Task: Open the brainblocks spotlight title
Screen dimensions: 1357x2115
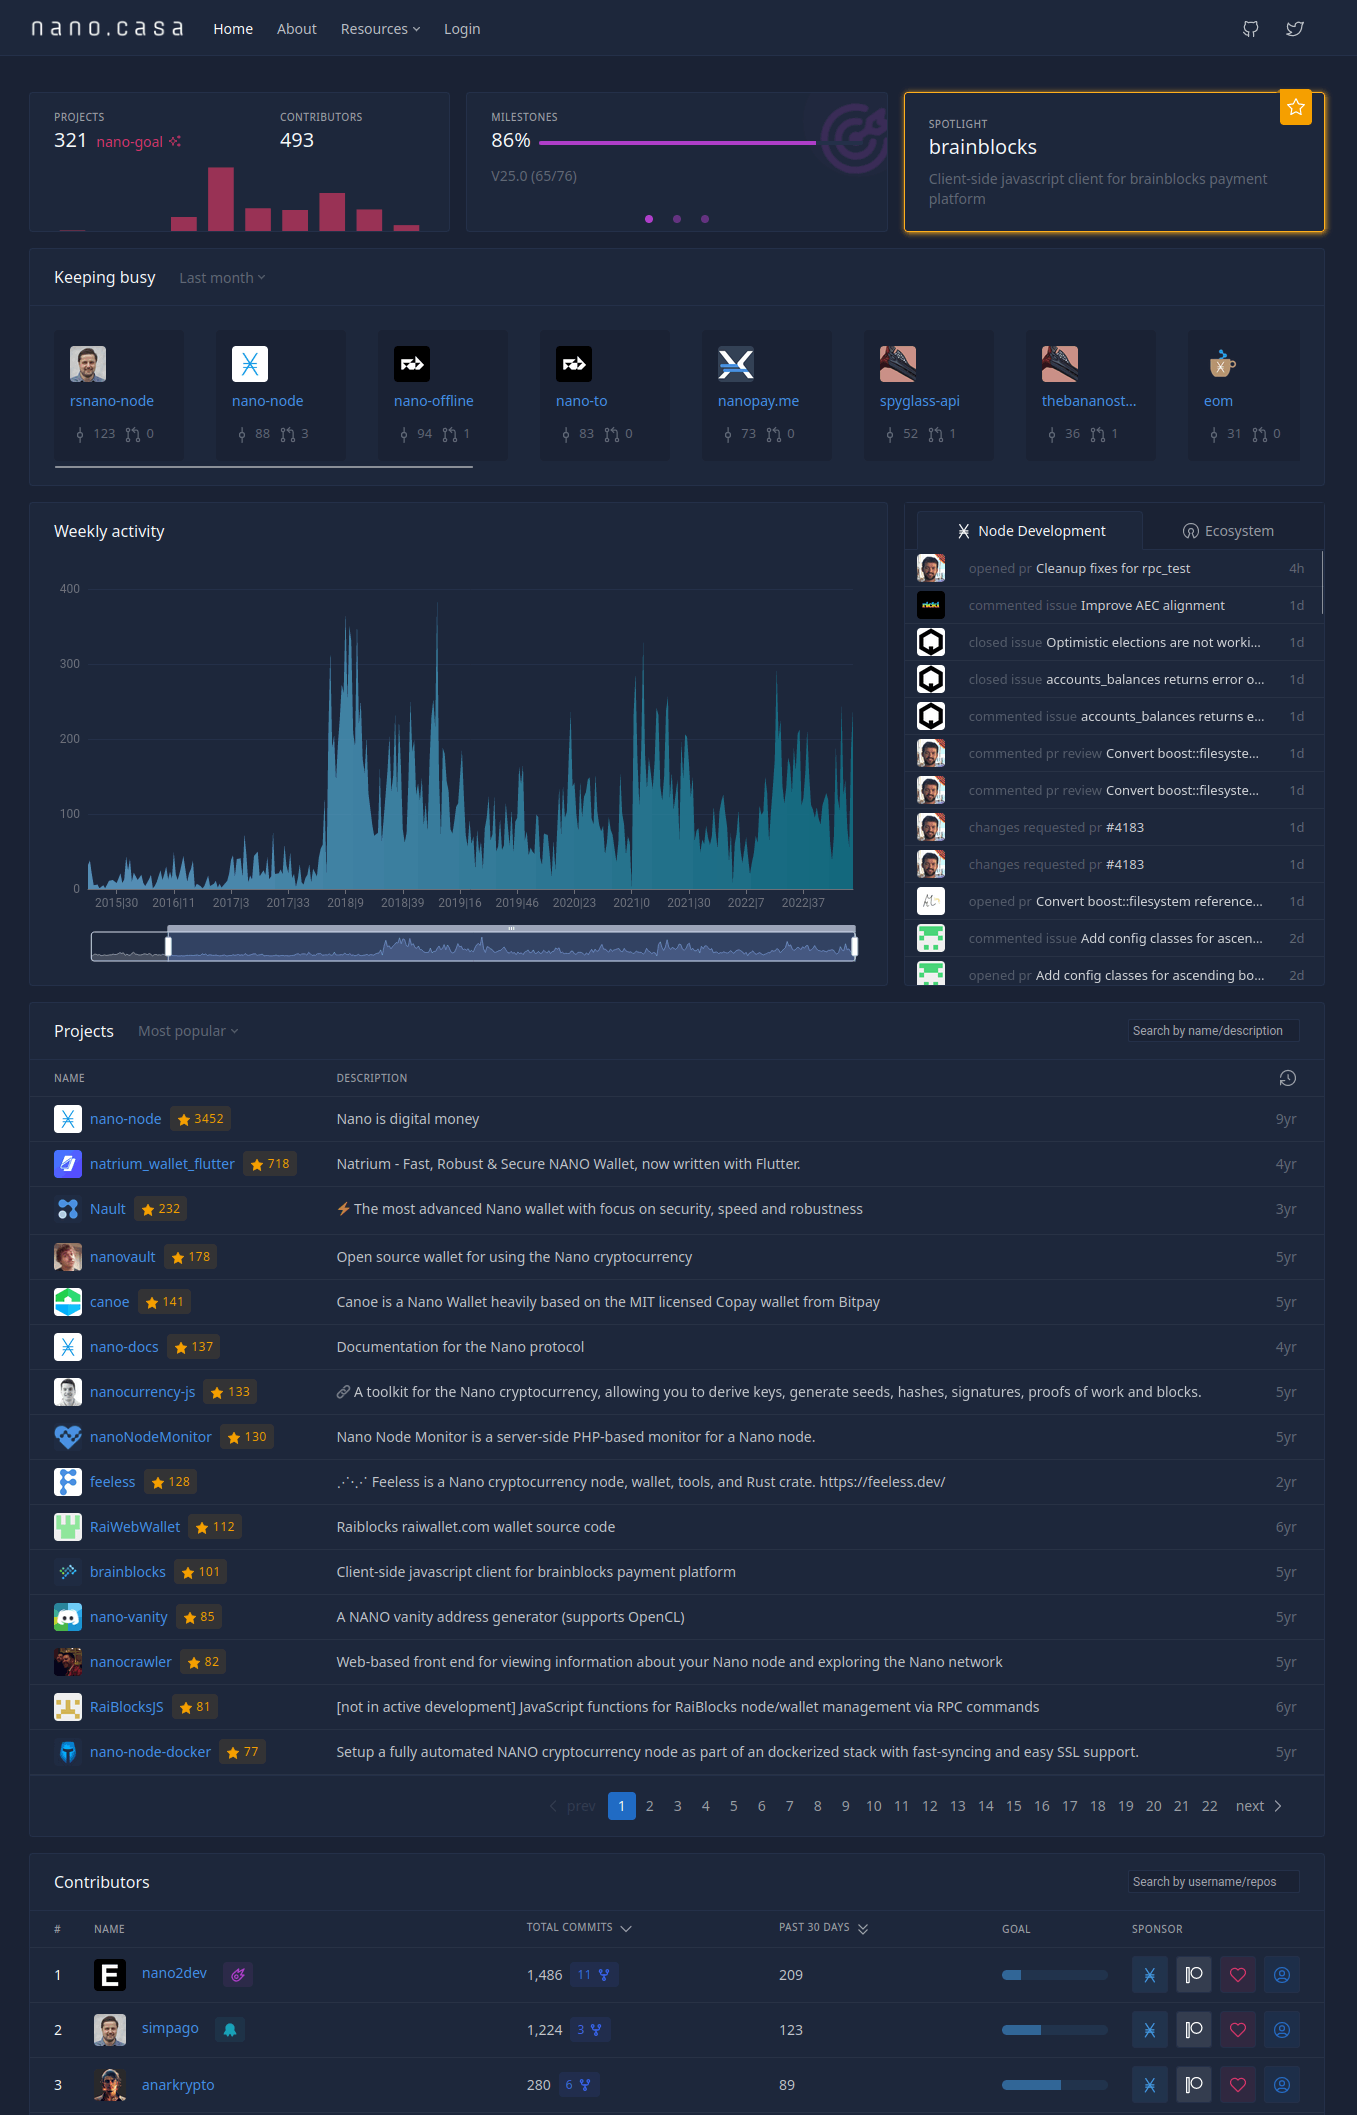Action: click(x=983, y=147)
